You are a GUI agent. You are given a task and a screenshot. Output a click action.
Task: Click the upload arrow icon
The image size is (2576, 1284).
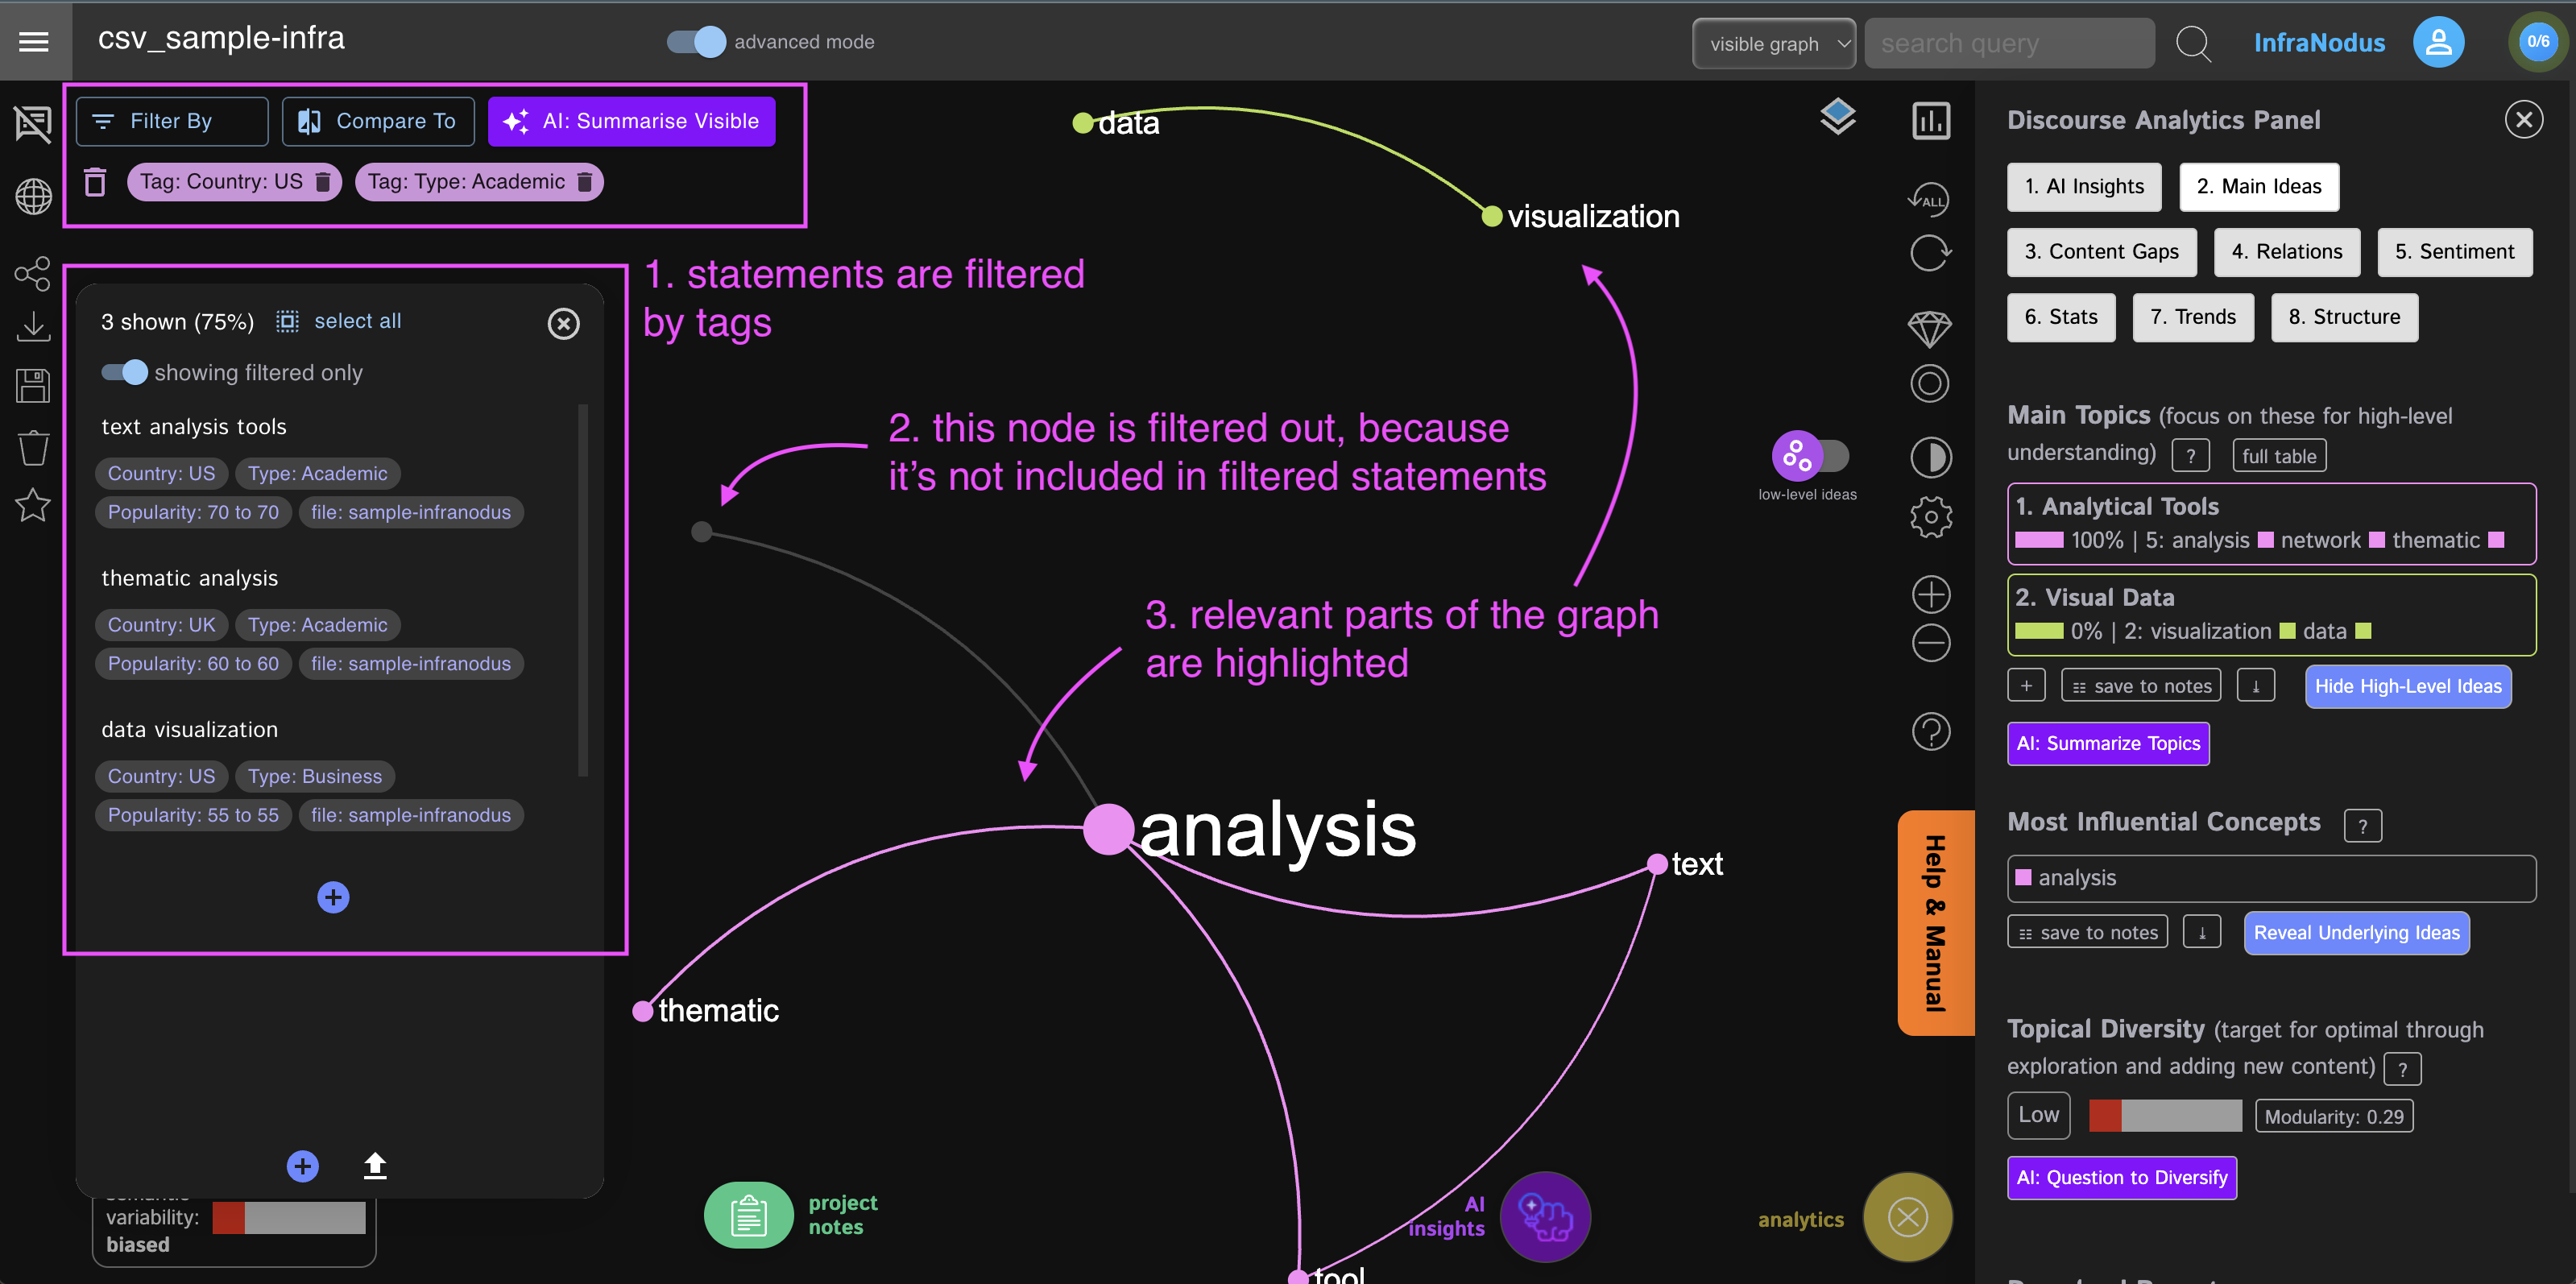[x=375, y=1165]
